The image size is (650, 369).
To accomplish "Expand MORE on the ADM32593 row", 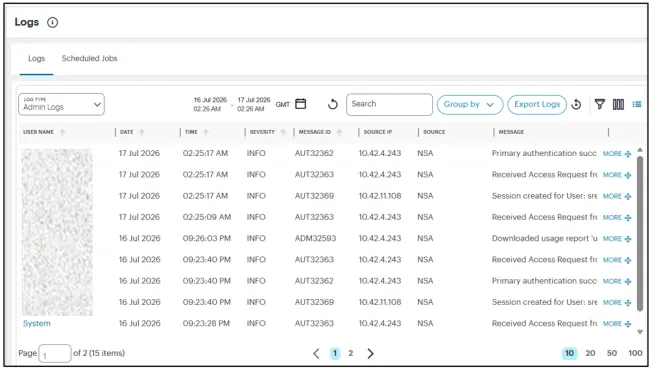I will (616, 239).
